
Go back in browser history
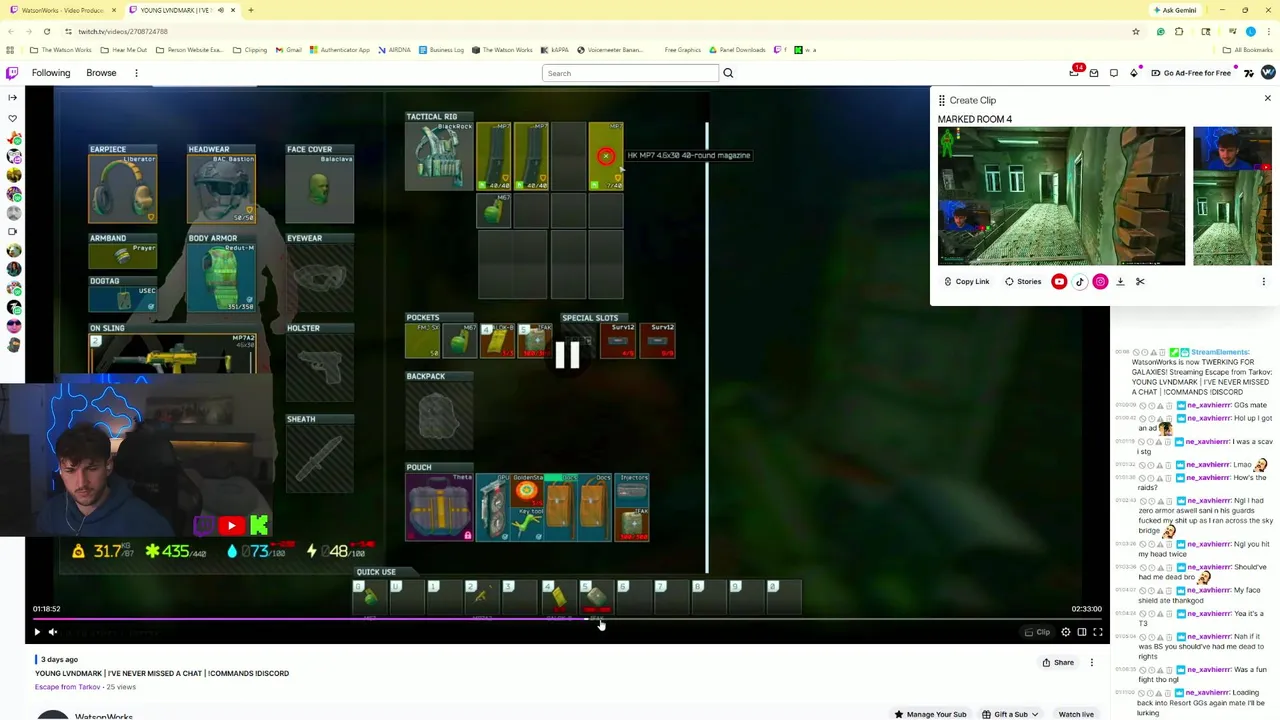coord(10,31)
